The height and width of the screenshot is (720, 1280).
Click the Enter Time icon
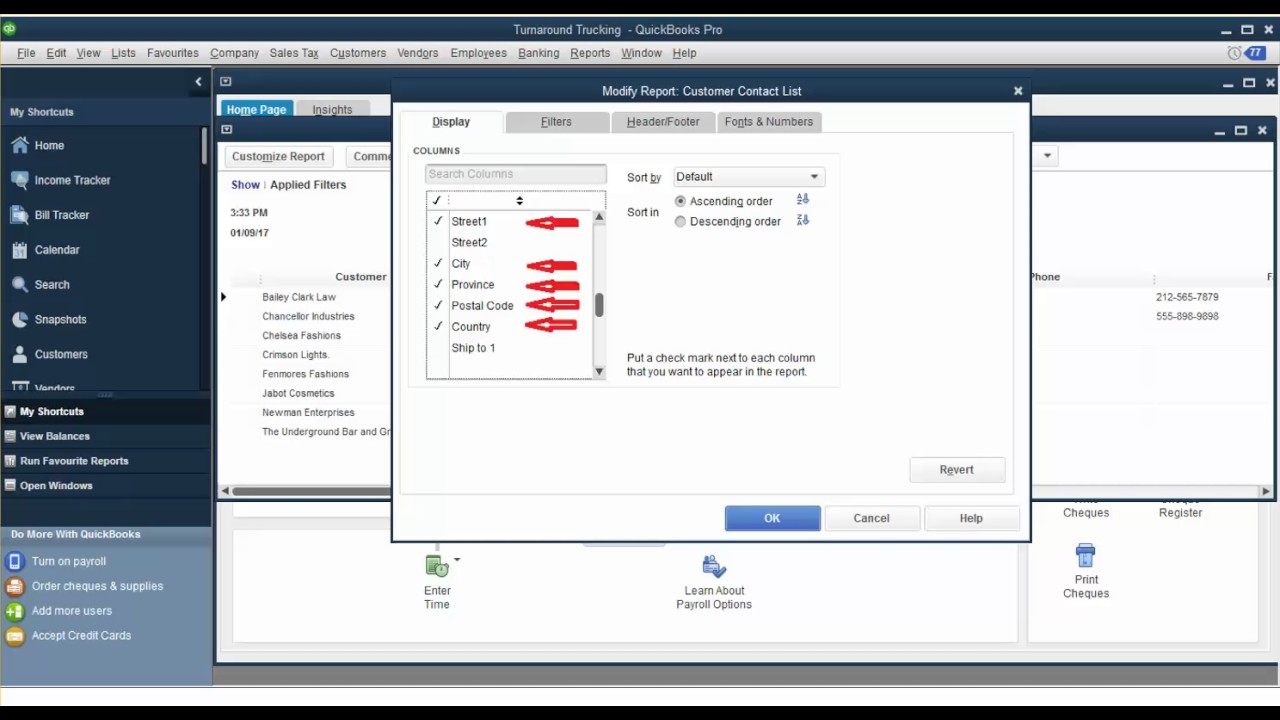tap(437, 566)
